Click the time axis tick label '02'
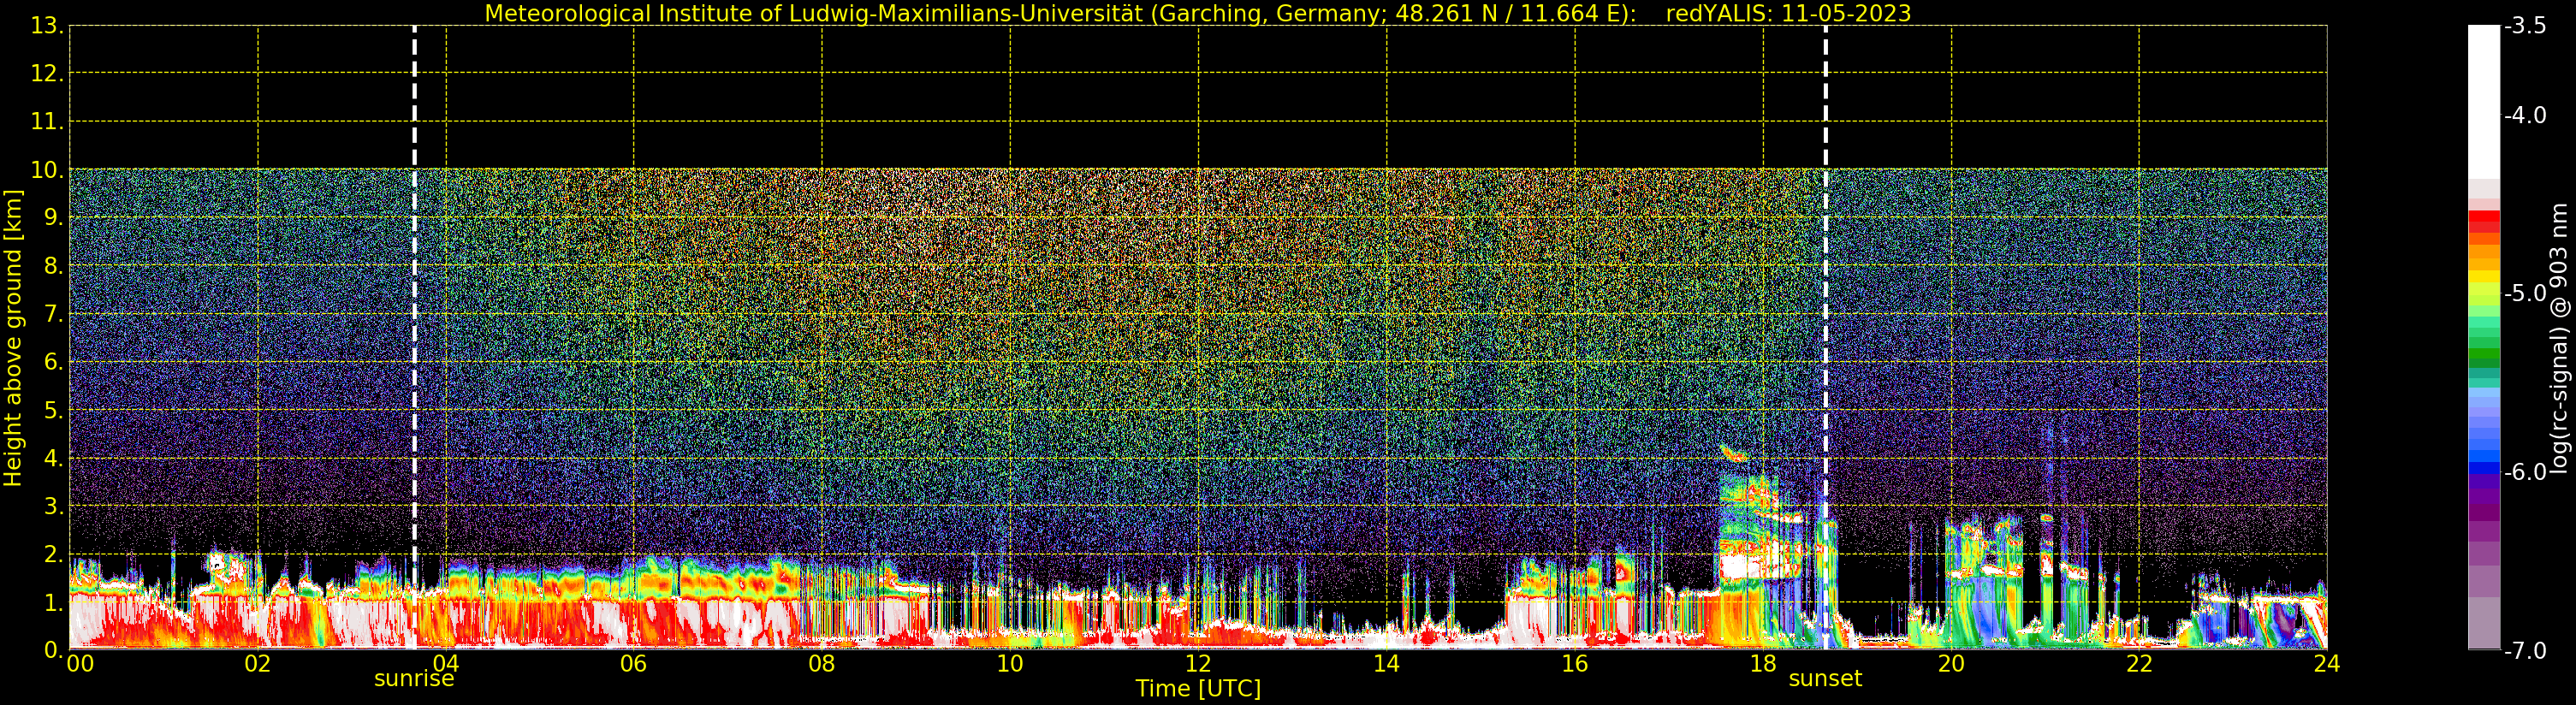The height and width of the screenshot is (705, 2576). (x=258, y=663)
